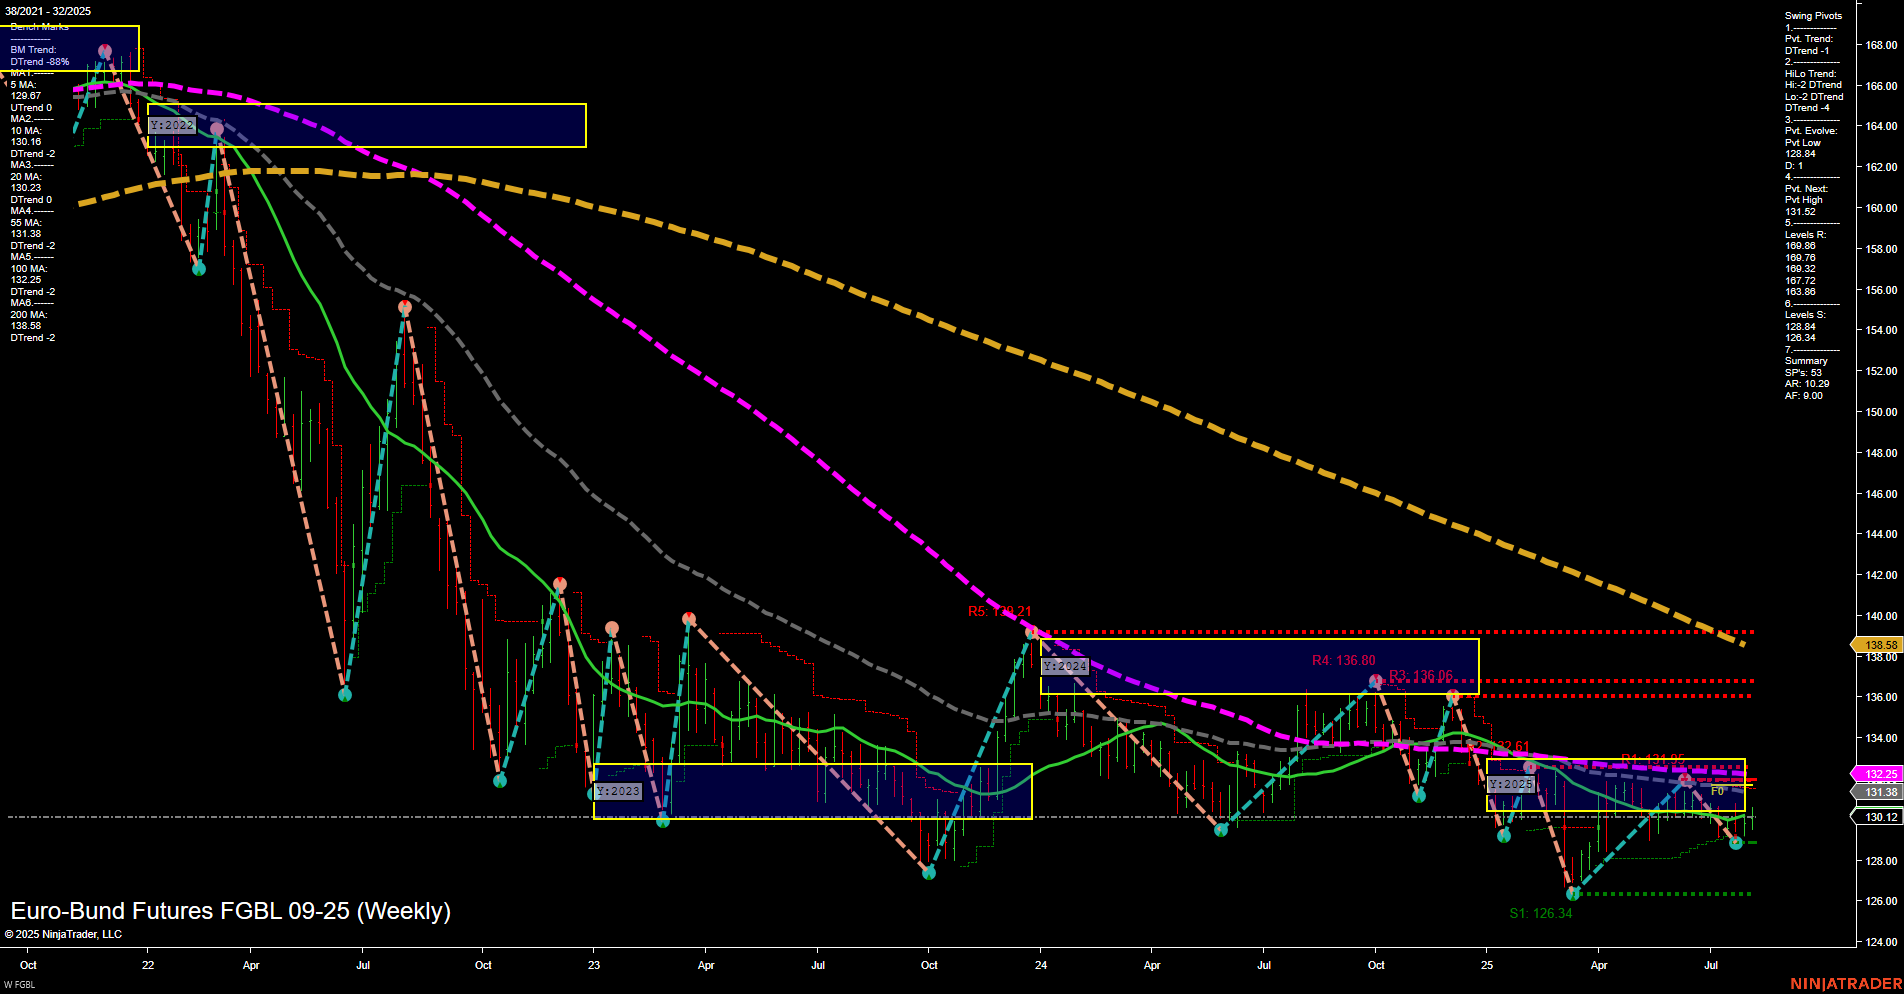Click the R4: 136.80 resistance label
Image resolution: width=1904 pixels, height=994 pixels.
(x=1343, y=660)
